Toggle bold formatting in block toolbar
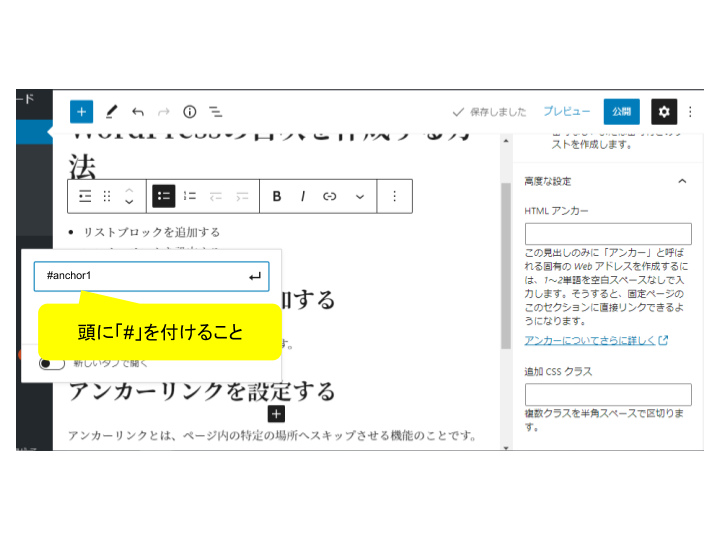The image size is (720, 540). 277,196
